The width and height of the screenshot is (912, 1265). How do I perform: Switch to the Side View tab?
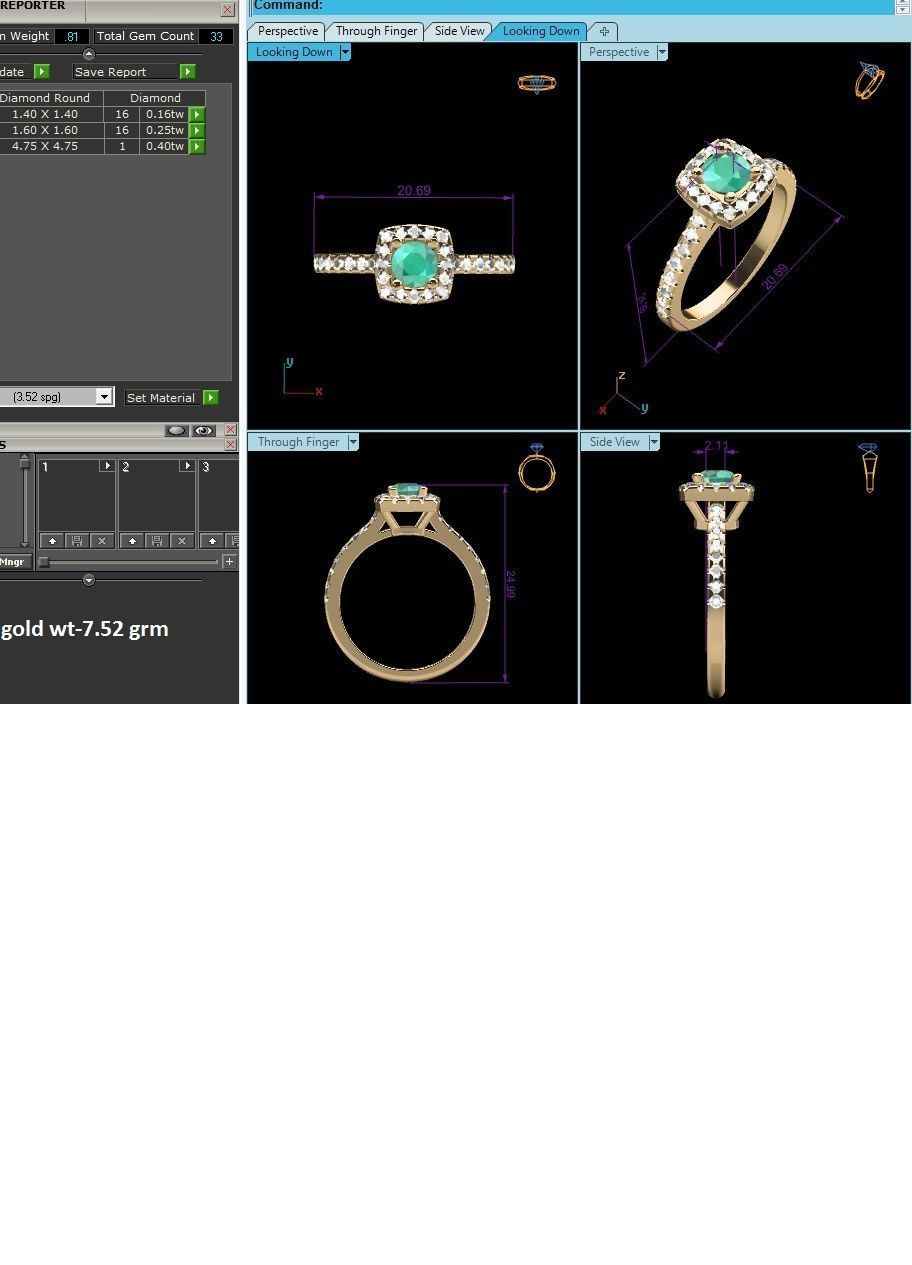pyautogui.click(x=459, y=31)
